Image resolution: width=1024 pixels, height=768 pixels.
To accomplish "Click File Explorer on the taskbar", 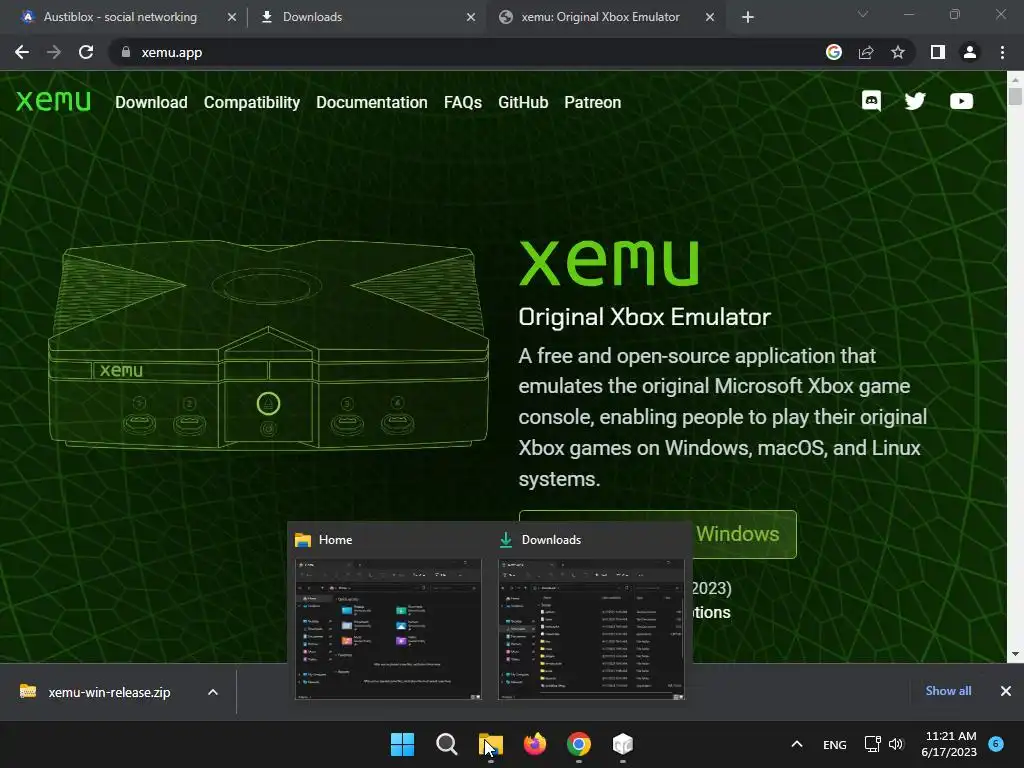I will tap(490, 744).
